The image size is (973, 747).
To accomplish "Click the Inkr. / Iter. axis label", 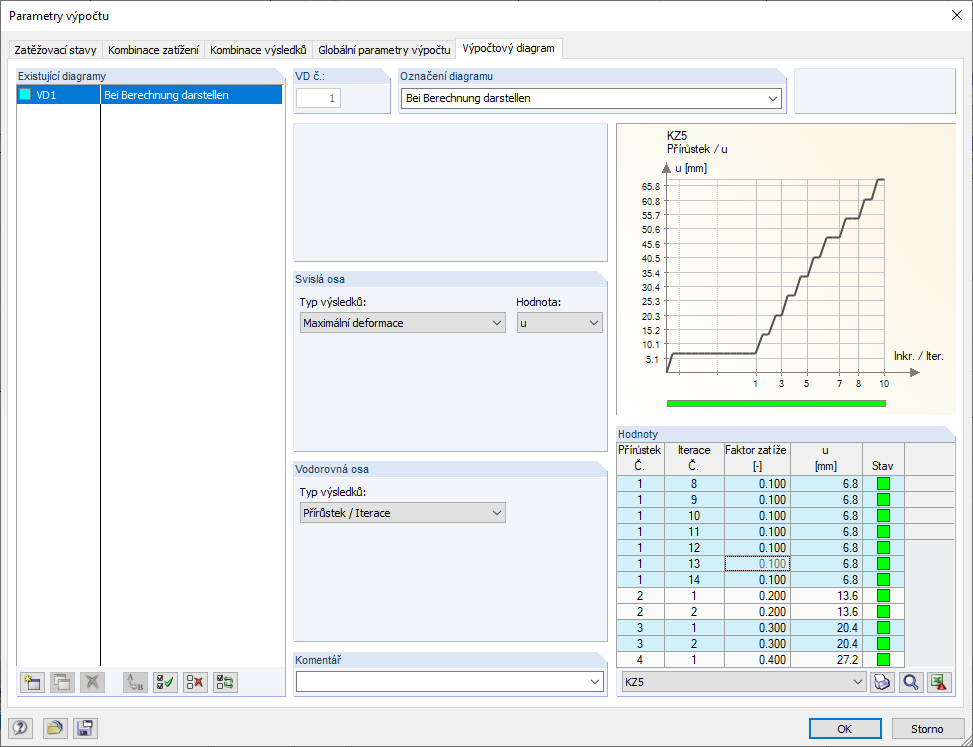I will click(918, 356).
